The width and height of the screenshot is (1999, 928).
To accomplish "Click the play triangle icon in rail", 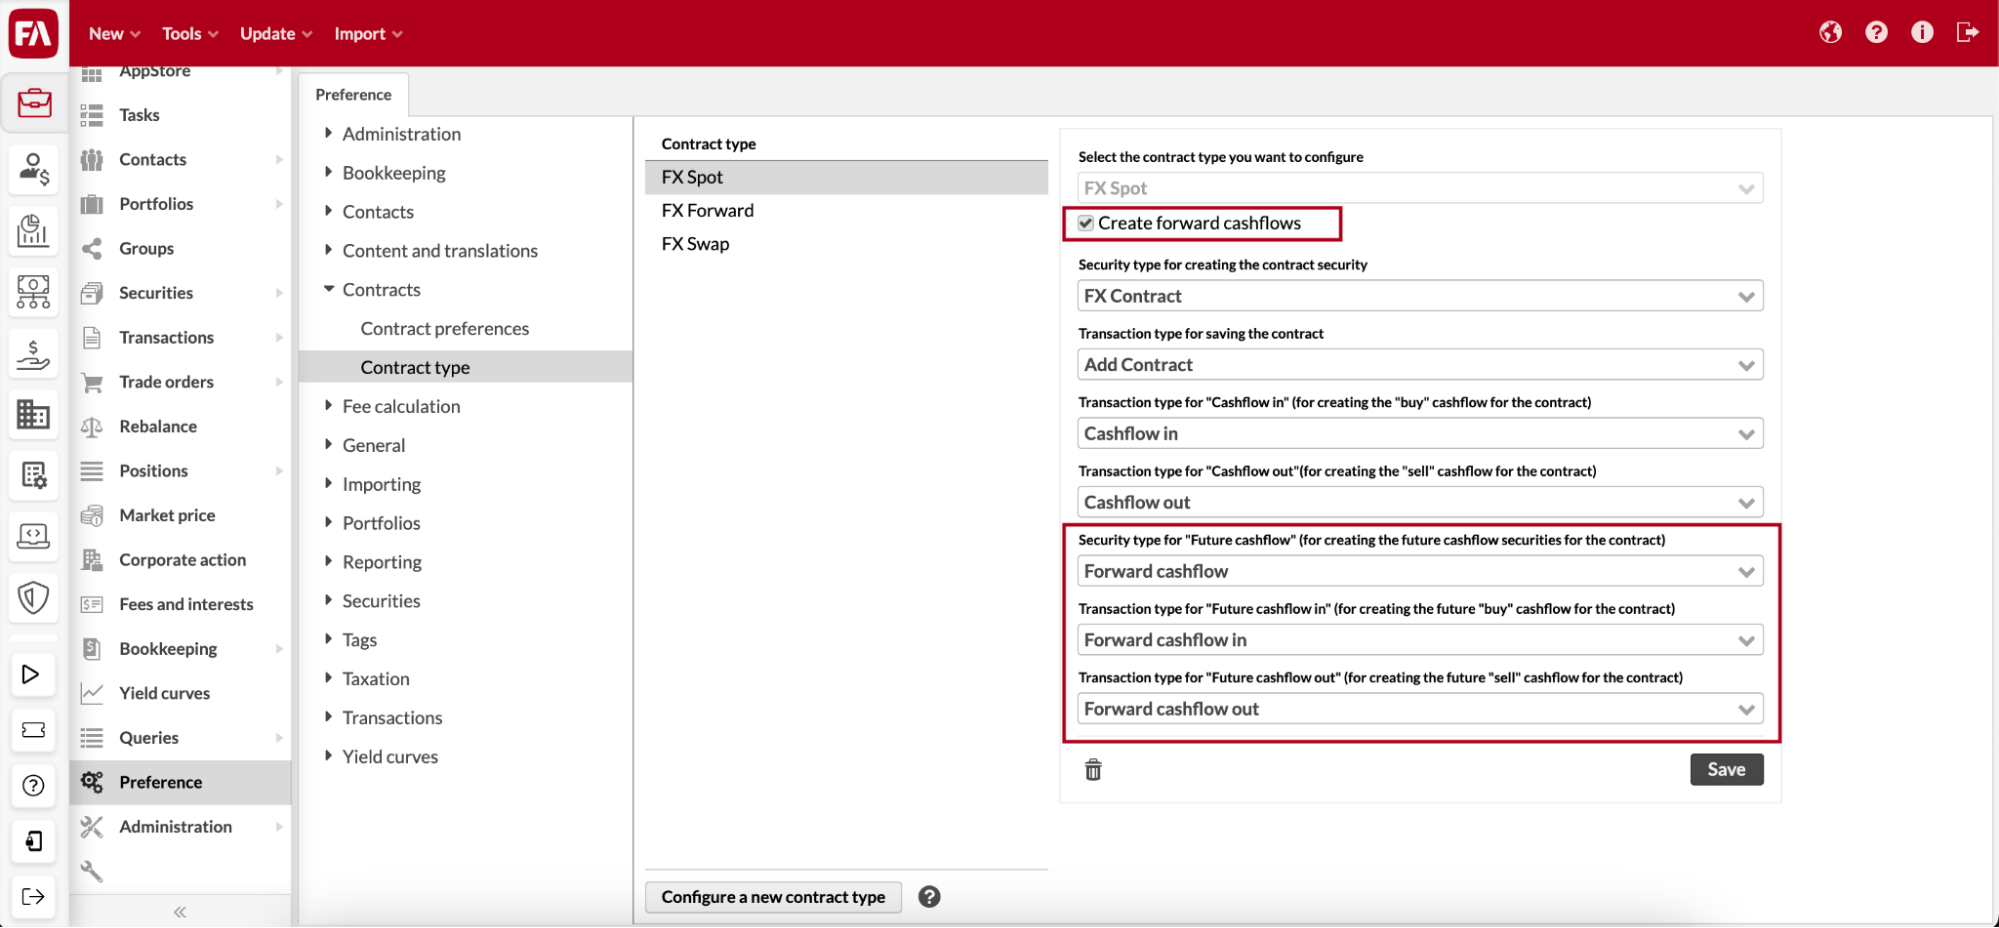I will click(x=32, y=674).
